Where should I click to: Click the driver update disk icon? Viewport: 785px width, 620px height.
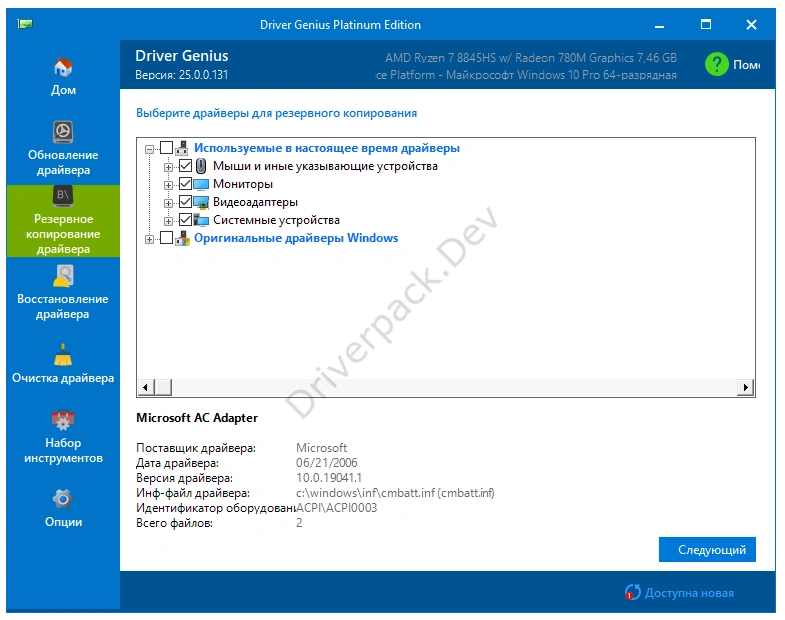click(x=63, y=132)
